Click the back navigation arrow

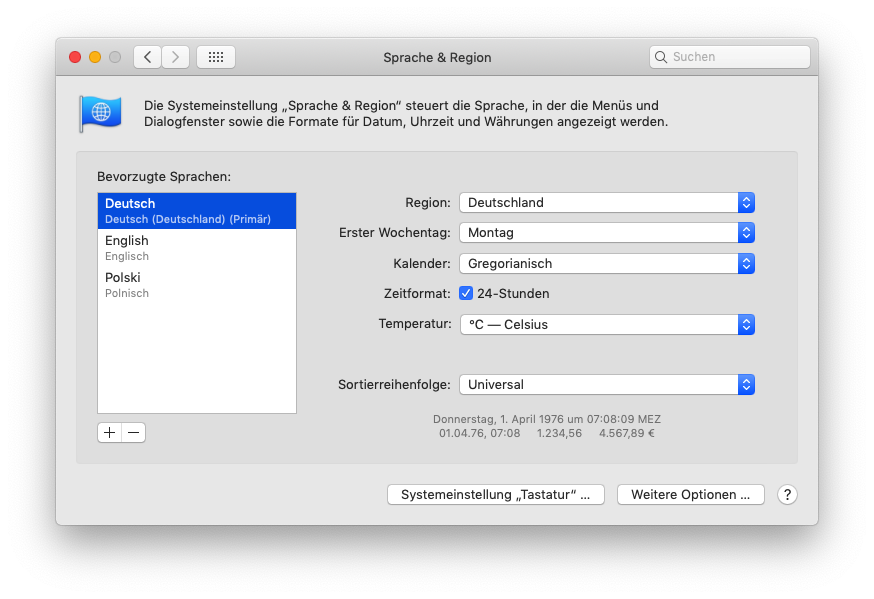coord(146,57)
